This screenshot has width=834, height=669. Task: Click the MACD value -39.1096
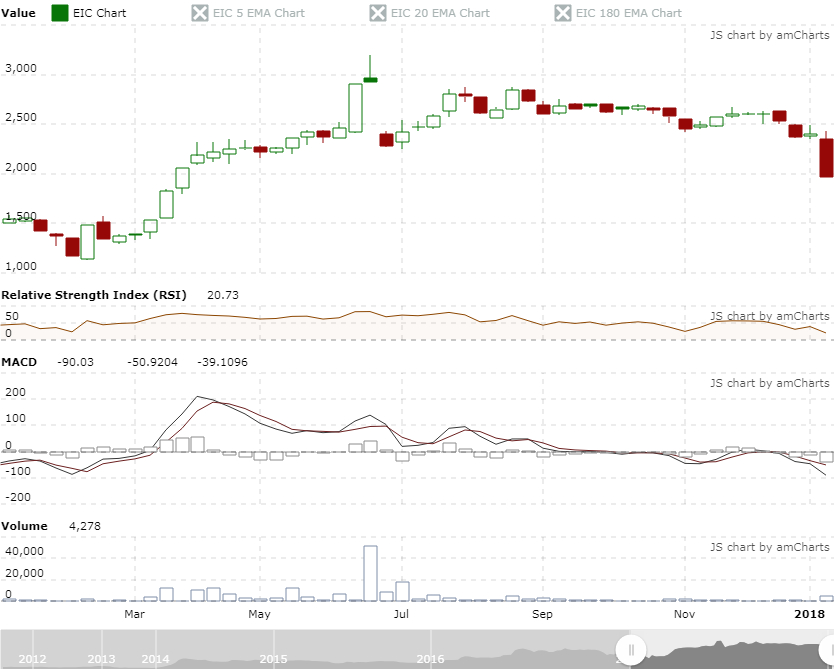(x=222, y=362)
